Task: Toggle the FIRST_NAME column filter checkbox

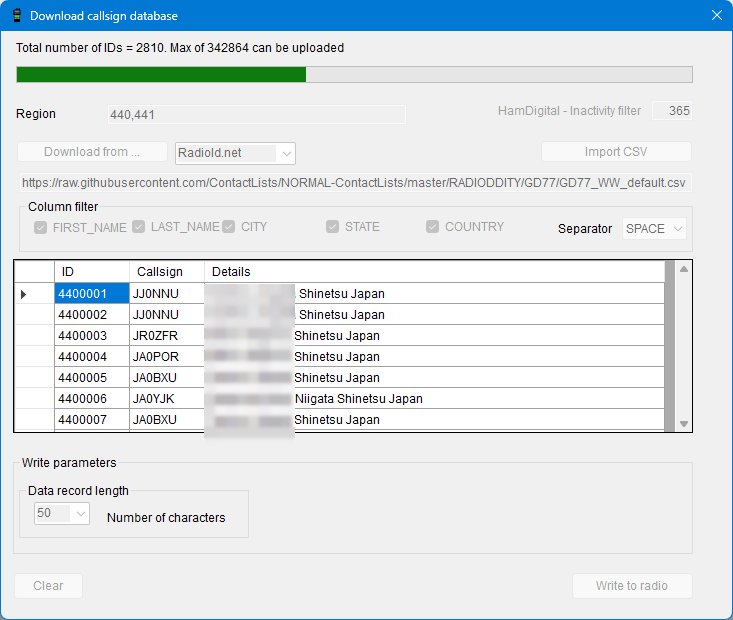Action: [41, 227]
